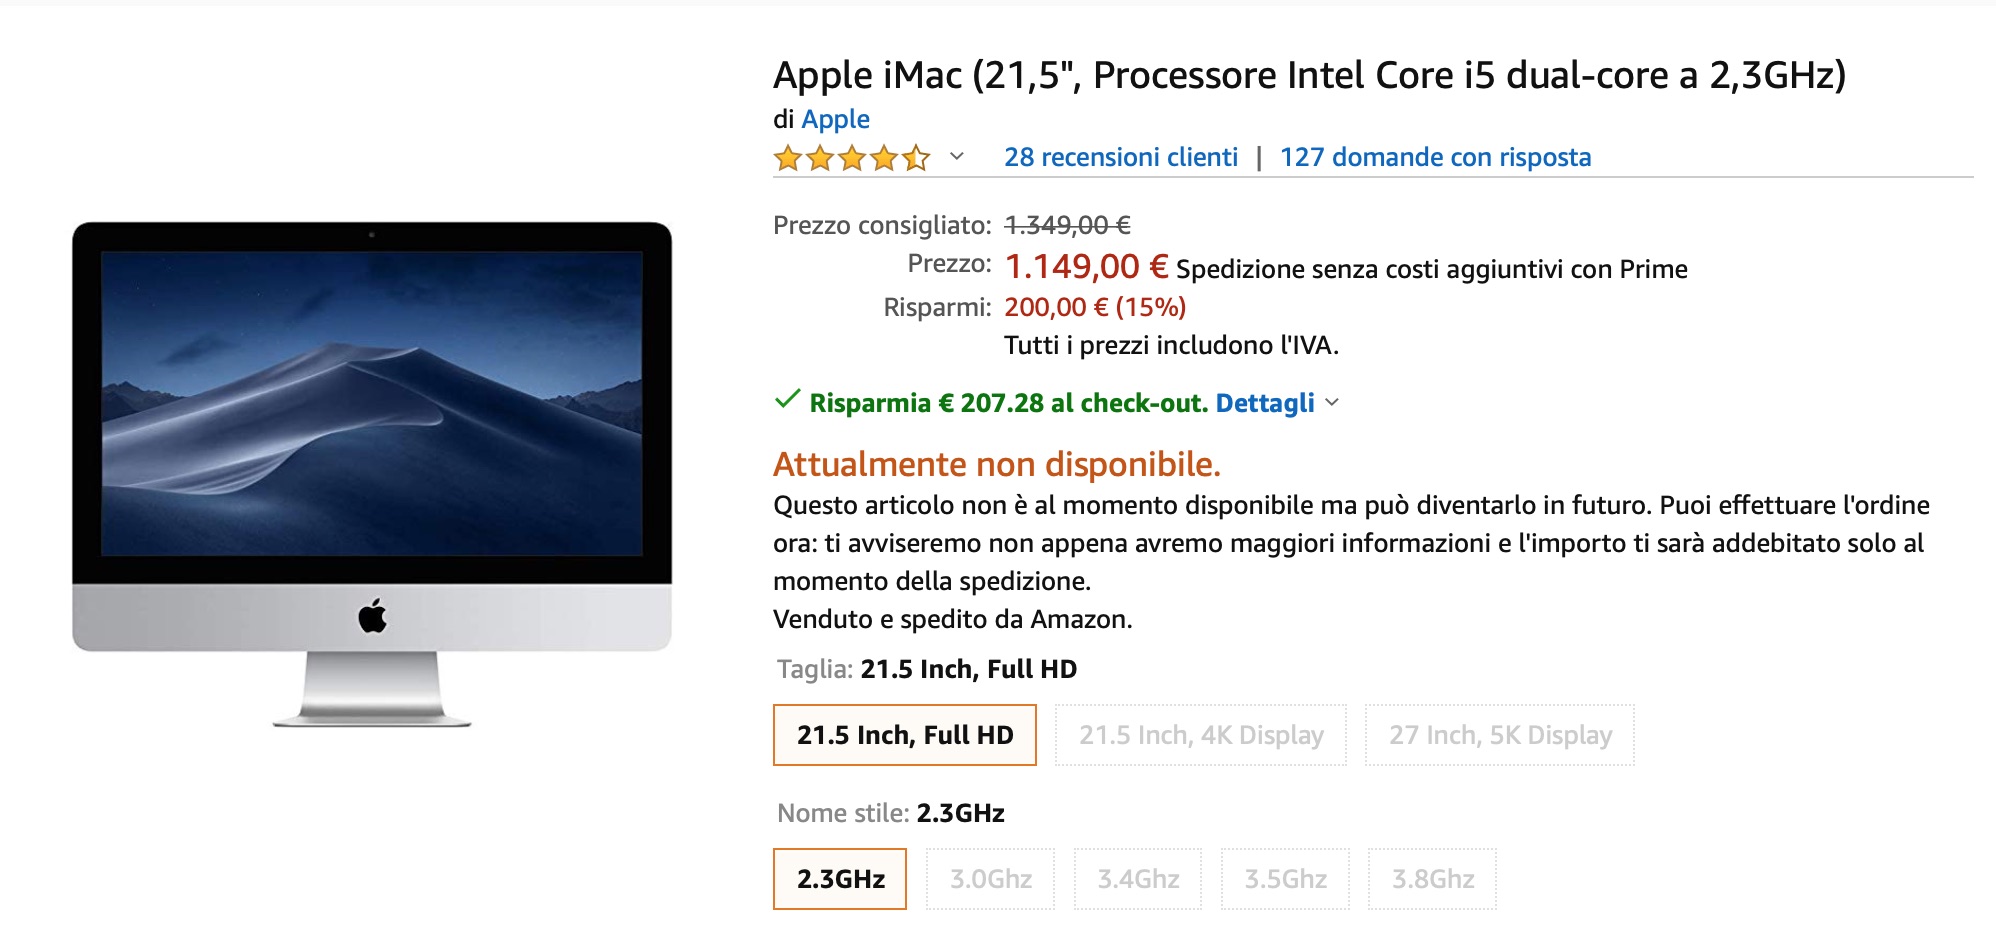Expand the chevron next to Dettagli
1996x930 pixels.
click(x=1332, y=402)
